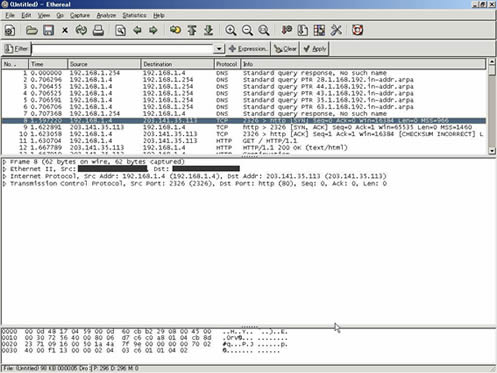This screenshot has width=497, height=373.
Task: Select packet 2 querying PTR 28.1.168.192
Action: [244, 80]
